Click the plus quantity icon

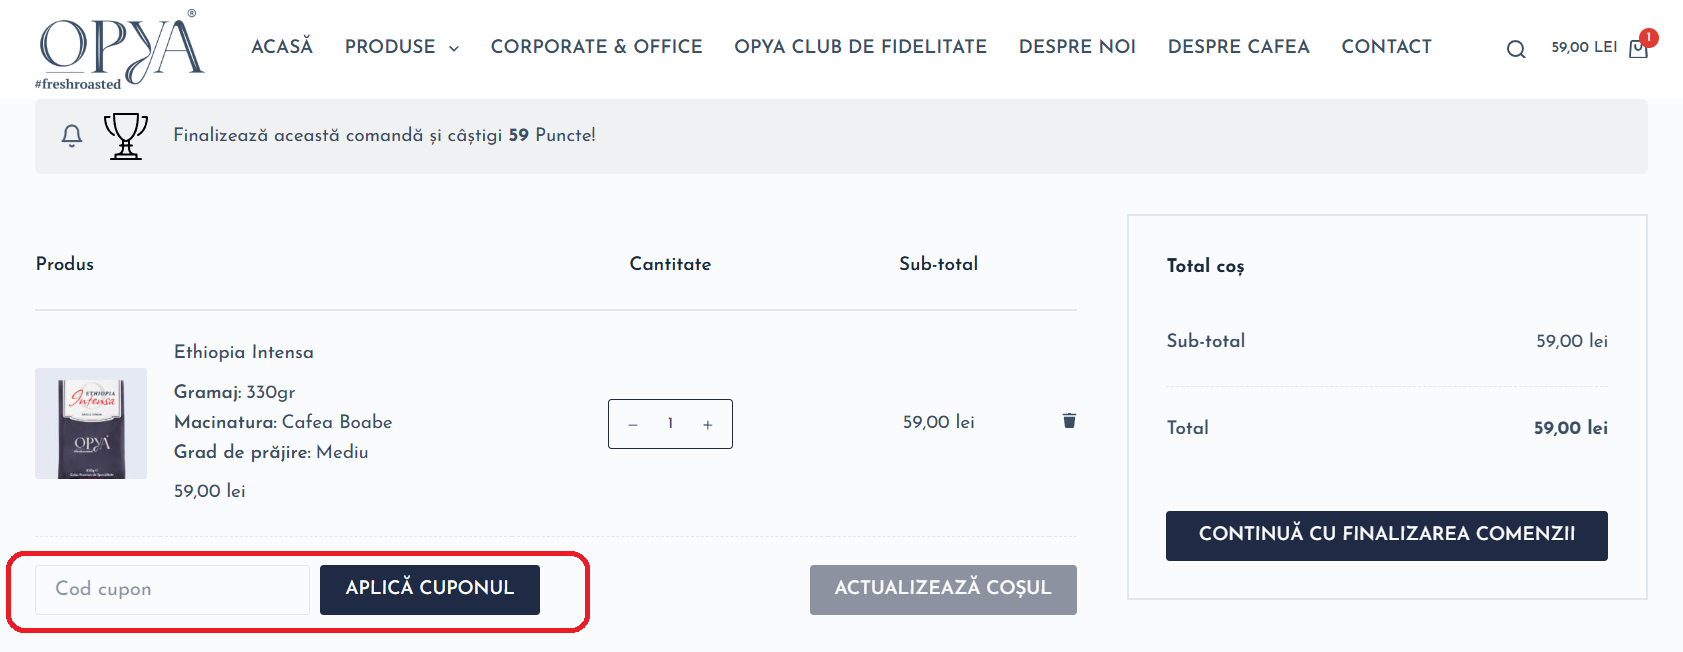(708, 424)
